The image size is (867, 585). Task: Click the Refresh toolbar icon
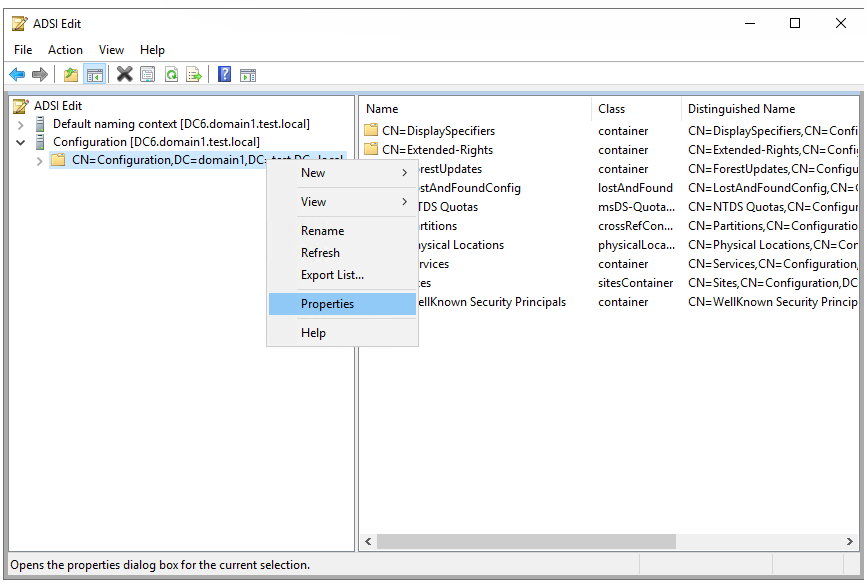170,74
